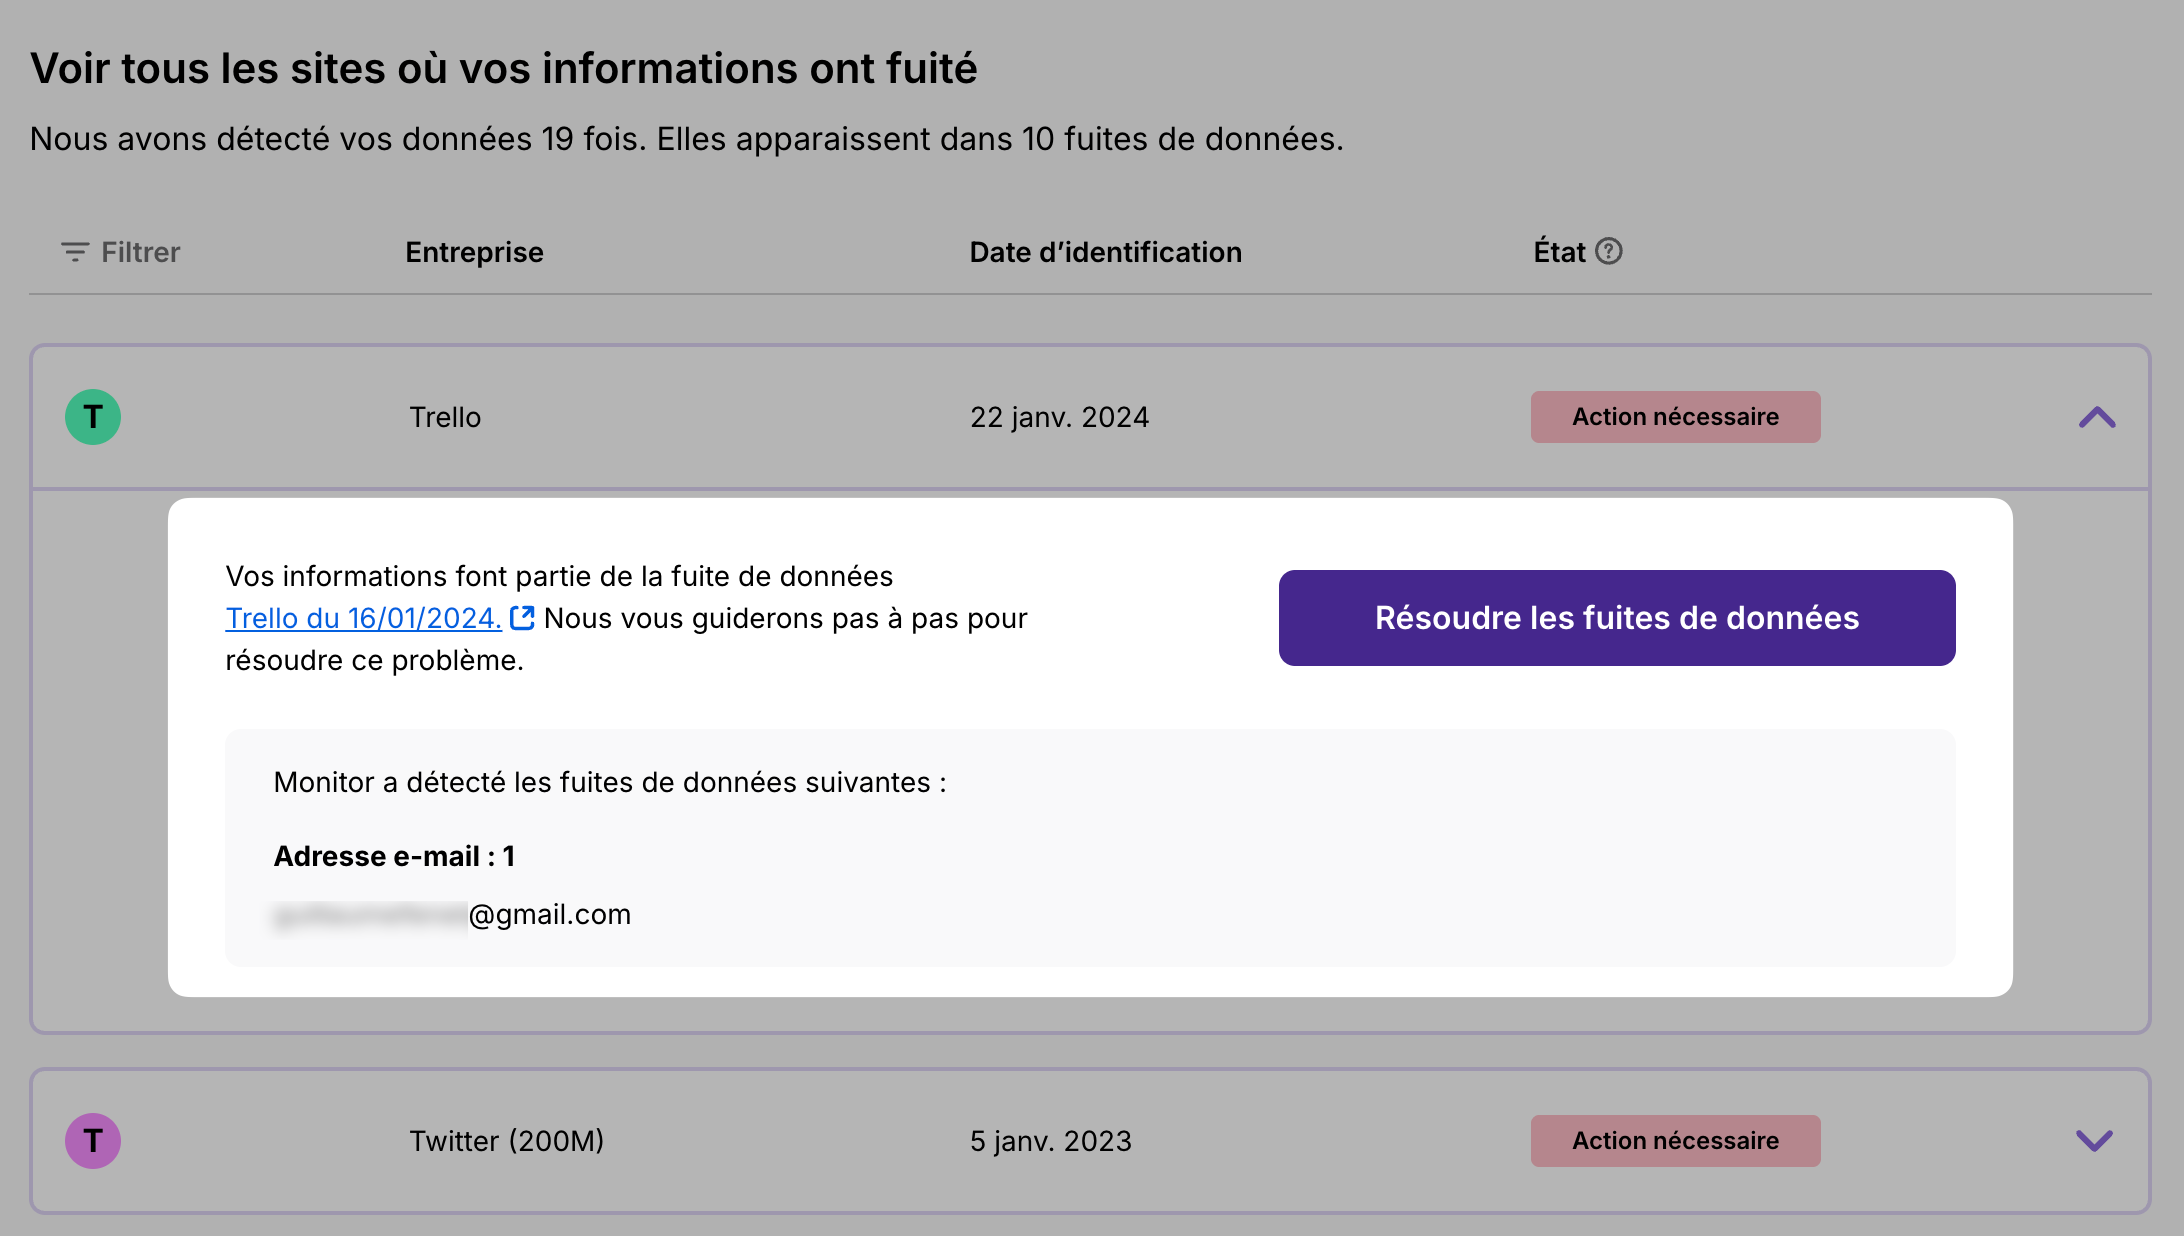The width and height of the screenshot is (2184, 1236).
Task: Click the Twitter (200M) company name
Action: click(506, 1141)
